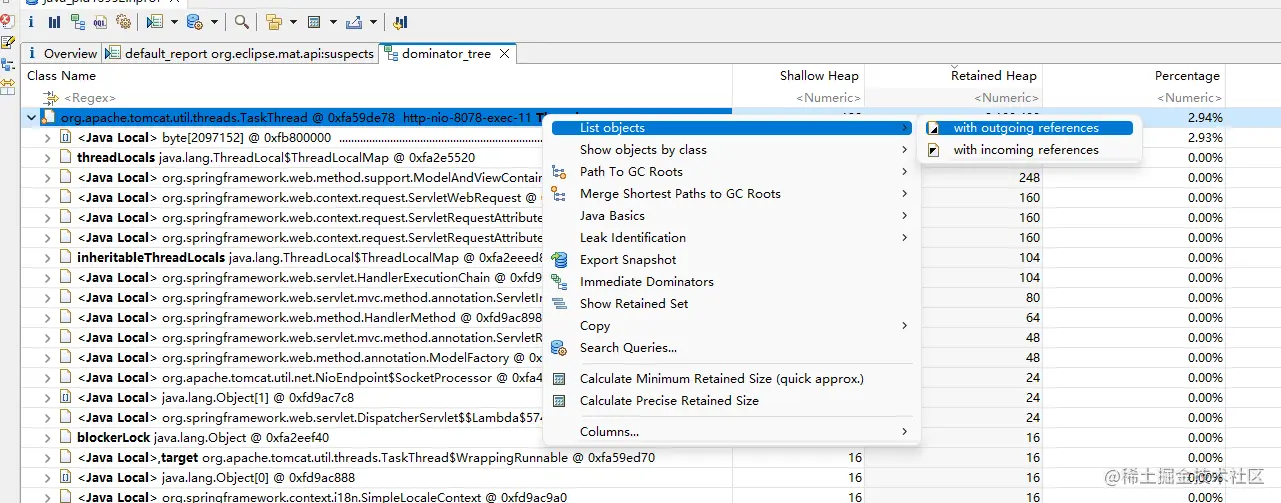Image resolution: width=1281 pixels, height=503 pixels.
Task: Choose Calculate Precise Retained Size
Action: coord(731,401)
